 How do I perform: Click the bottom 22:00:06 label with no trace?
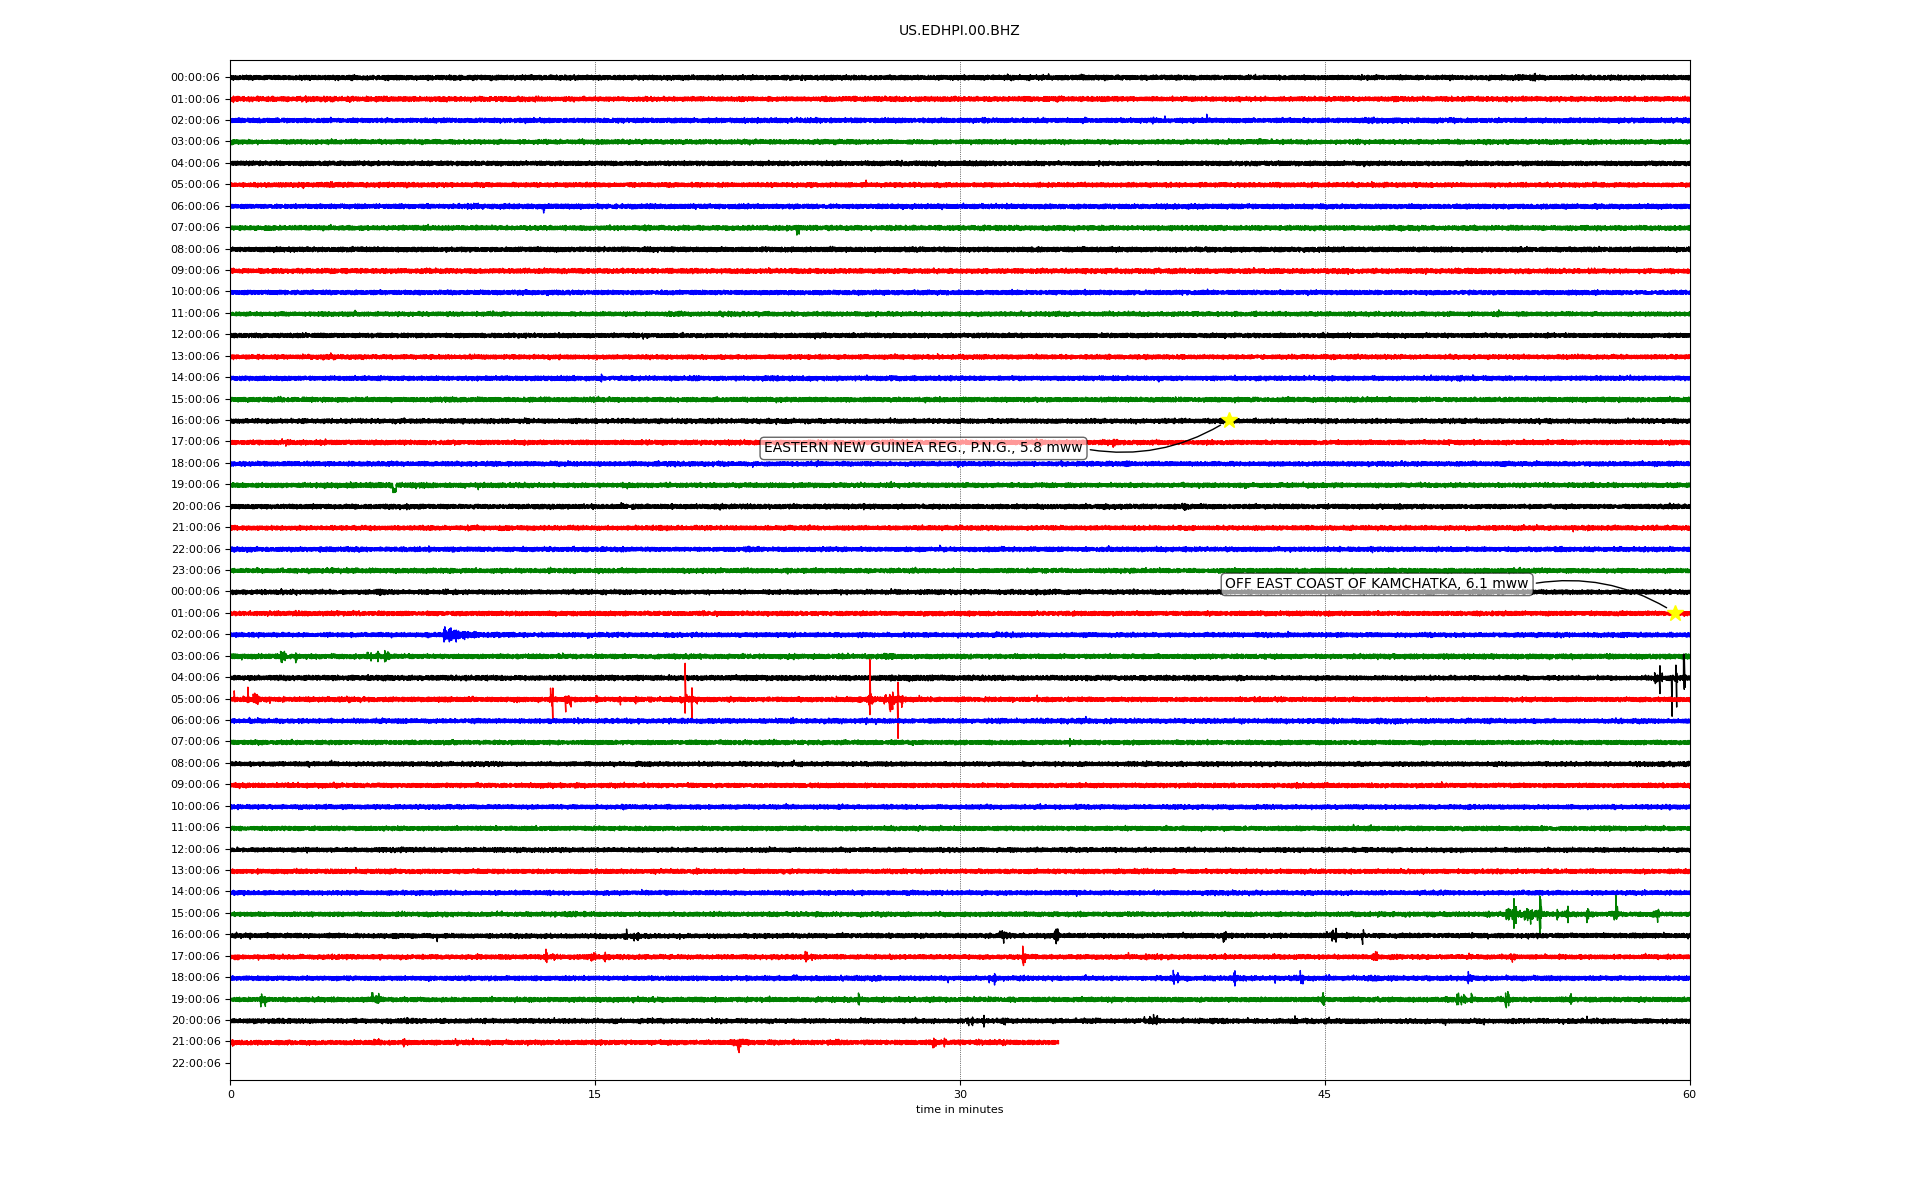coord(195,1064)
